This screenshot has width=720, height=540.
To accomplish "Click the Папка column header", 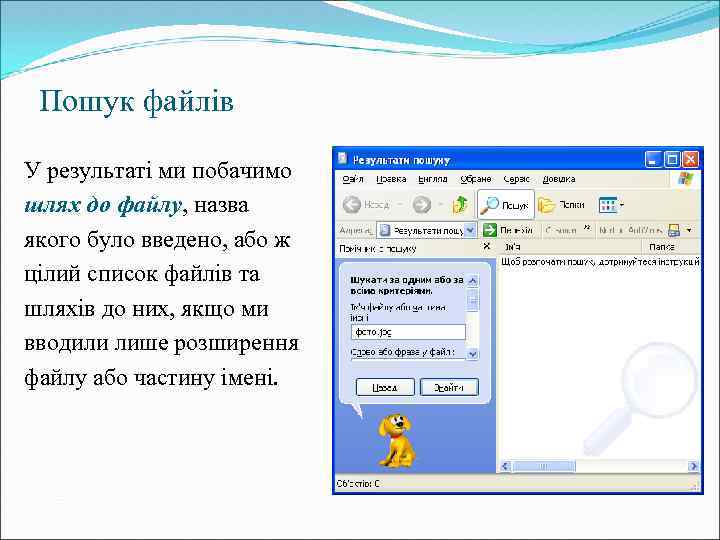I will pyautogui.click(x=671, y=248).
